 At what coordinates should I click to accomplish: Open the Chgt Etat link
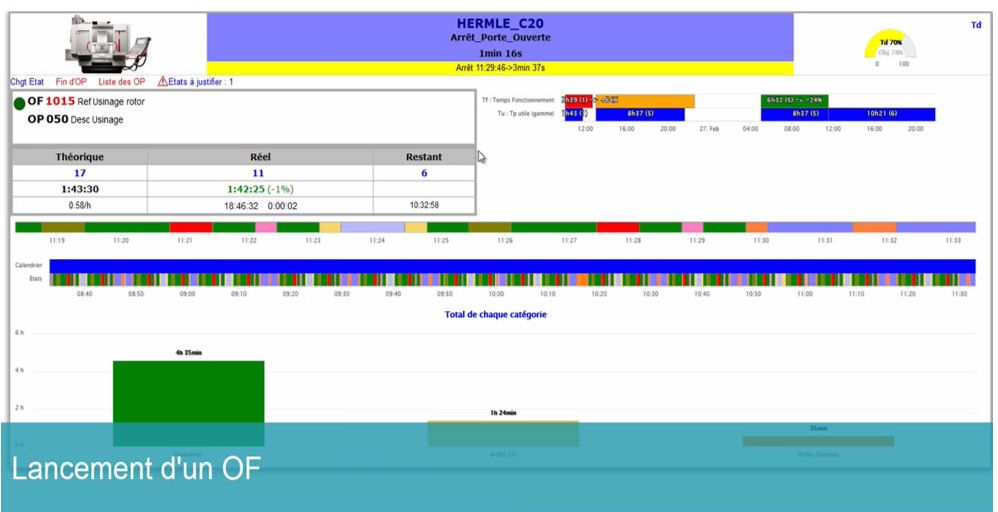point(27,82)
